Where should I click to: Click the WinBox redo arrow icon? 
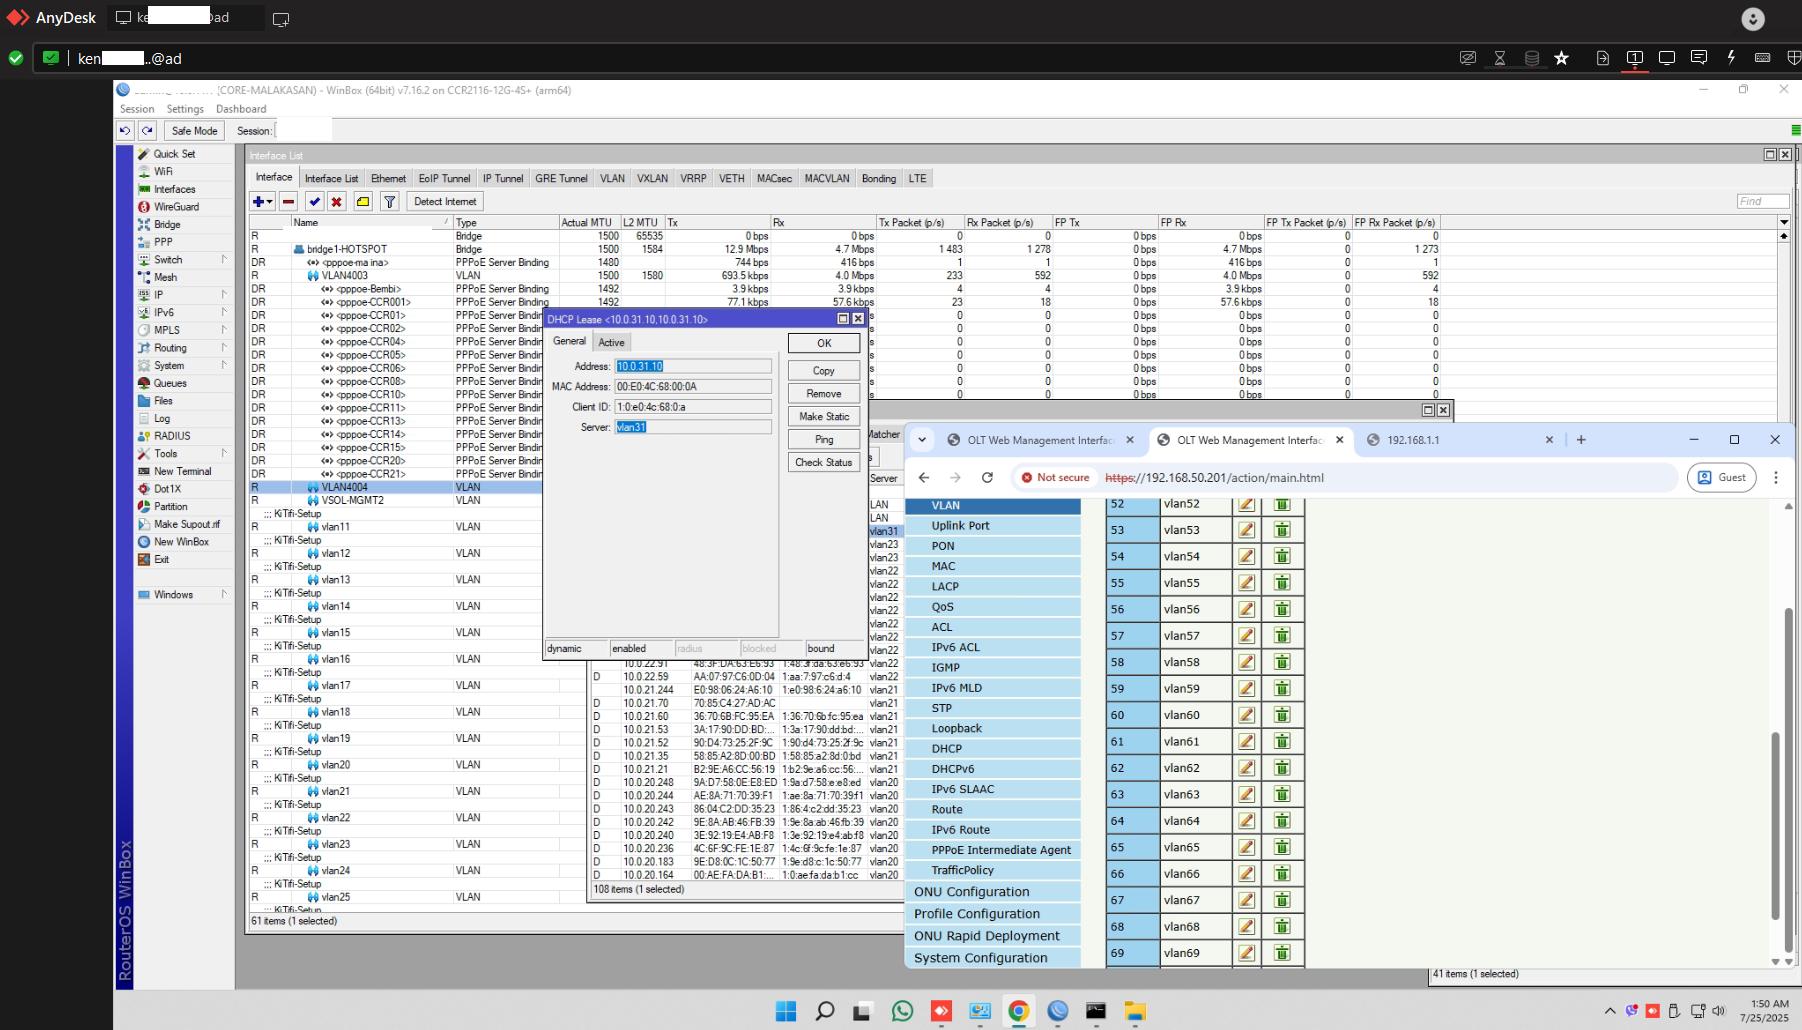tap(147, 130)
